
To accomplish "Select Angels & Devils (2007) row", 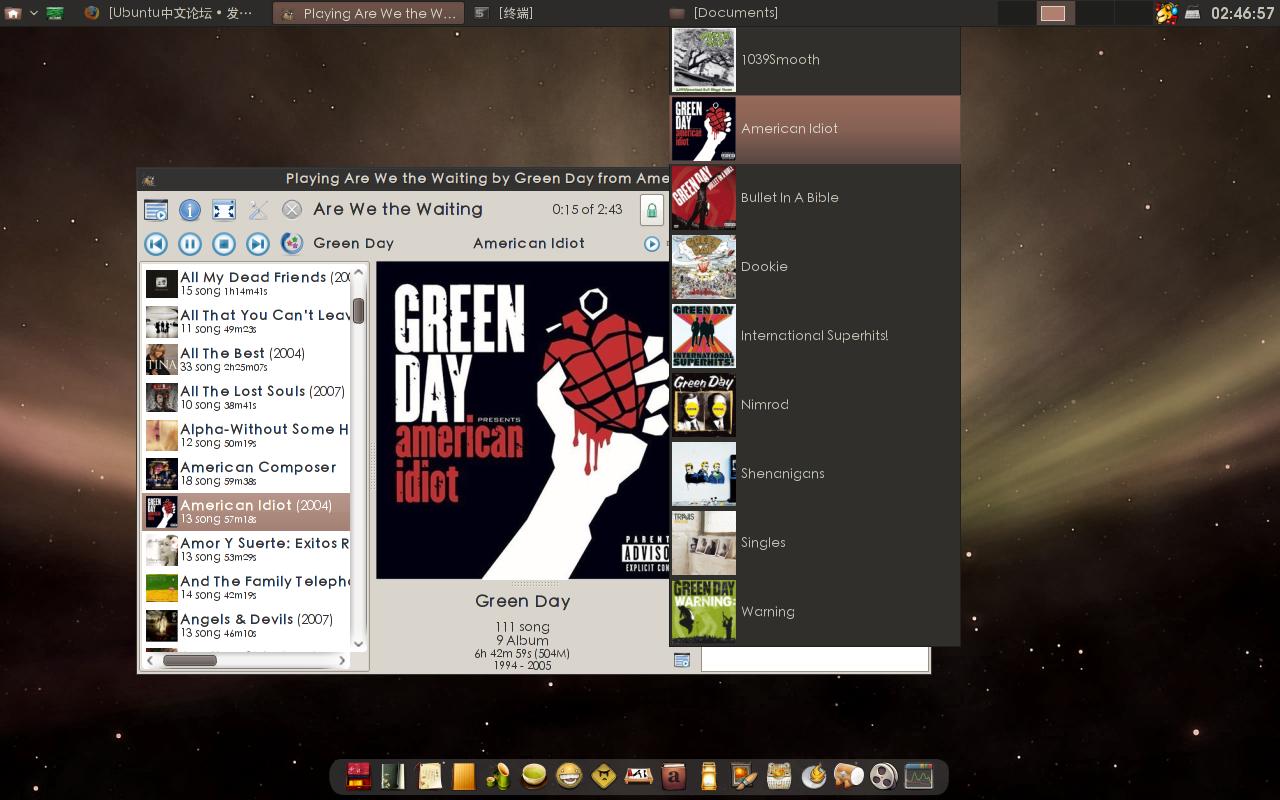I will coord(246,626).
